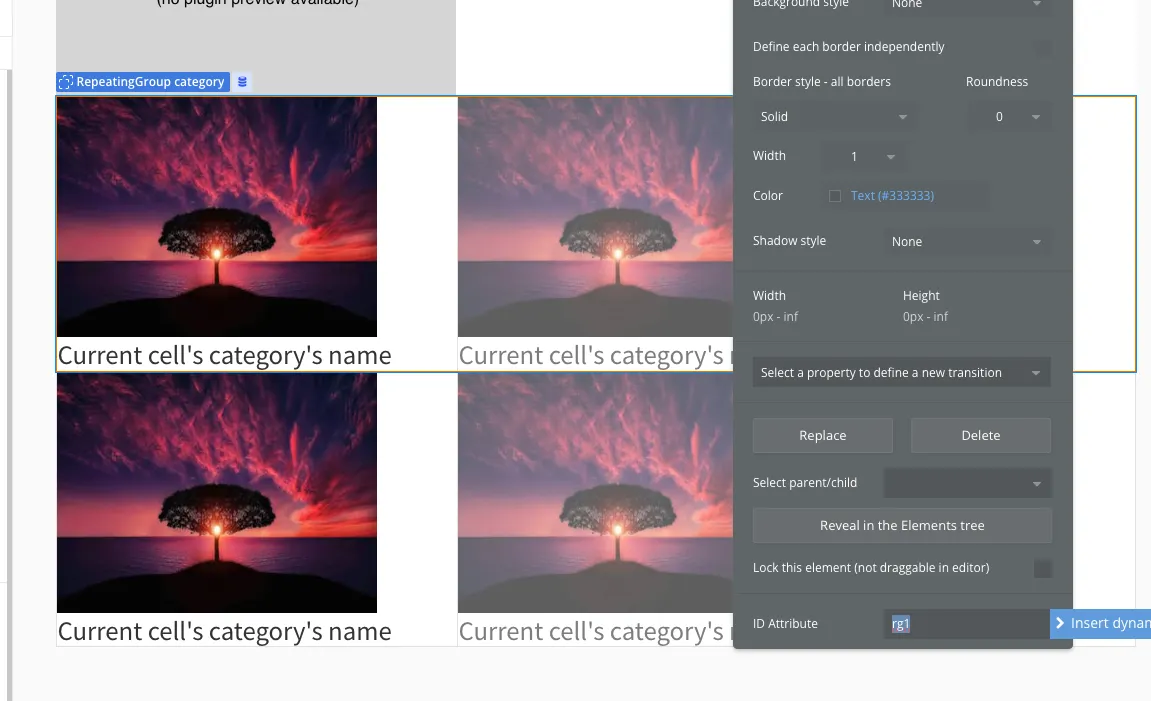Click the Insert dynamic data button
Image resolution: width=1151 pixels, height=701 pixels.
pos(1100,623)
